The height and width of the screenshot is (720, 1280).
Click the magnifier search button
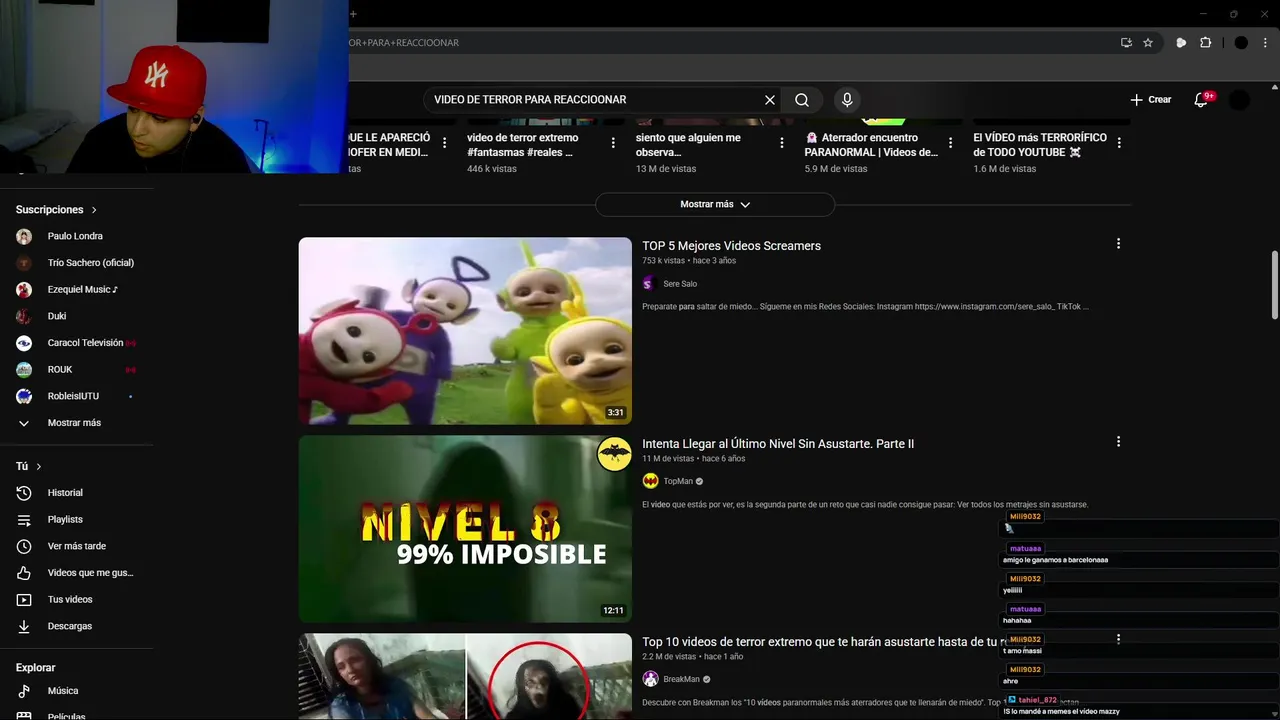click(x=802, y=100)
